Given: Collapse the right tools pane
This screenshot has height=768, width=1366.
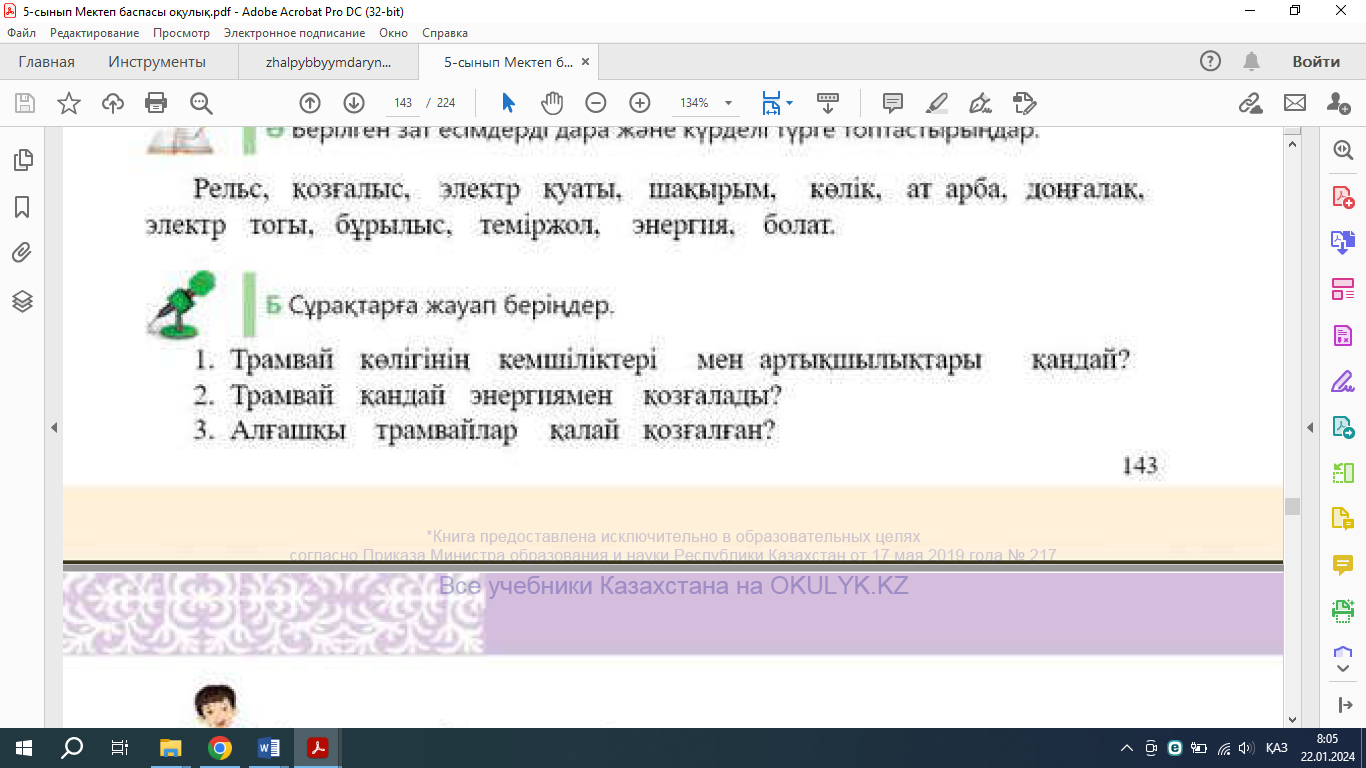Looking at the screenshot, I should pyautogui.click(x=1344, y=705).
